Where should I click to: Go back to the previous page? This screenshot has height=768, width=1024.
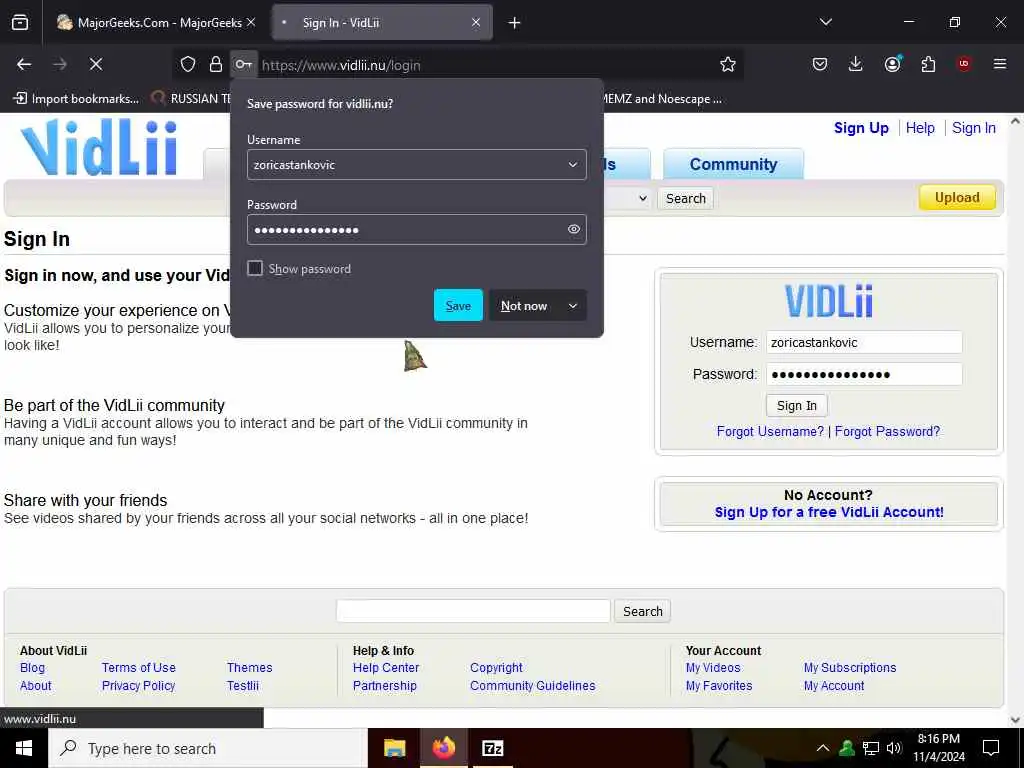coord(24,64)
